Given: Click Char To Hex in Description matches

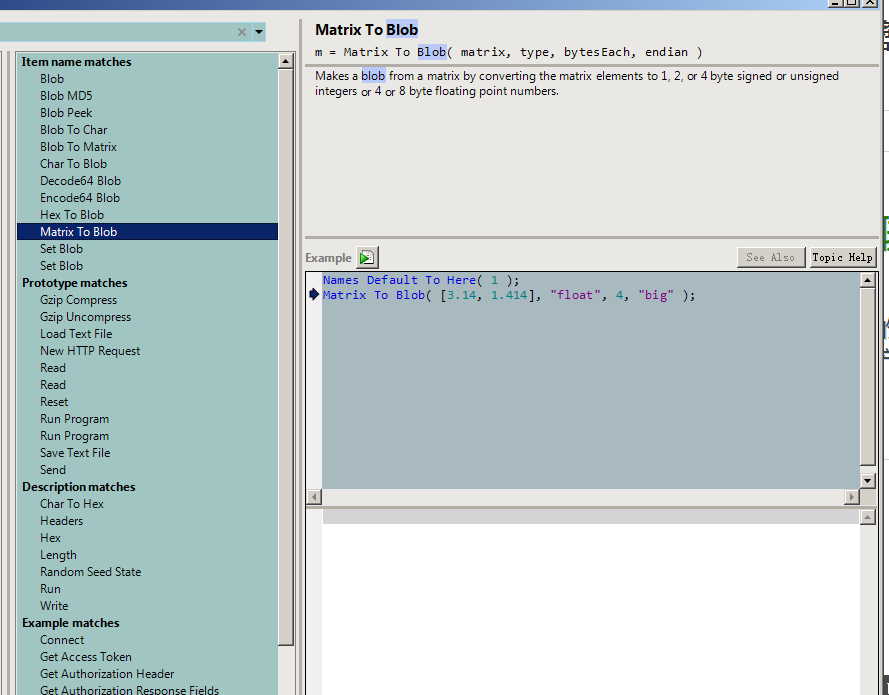Looking at the screenshot, I should 72,504.
